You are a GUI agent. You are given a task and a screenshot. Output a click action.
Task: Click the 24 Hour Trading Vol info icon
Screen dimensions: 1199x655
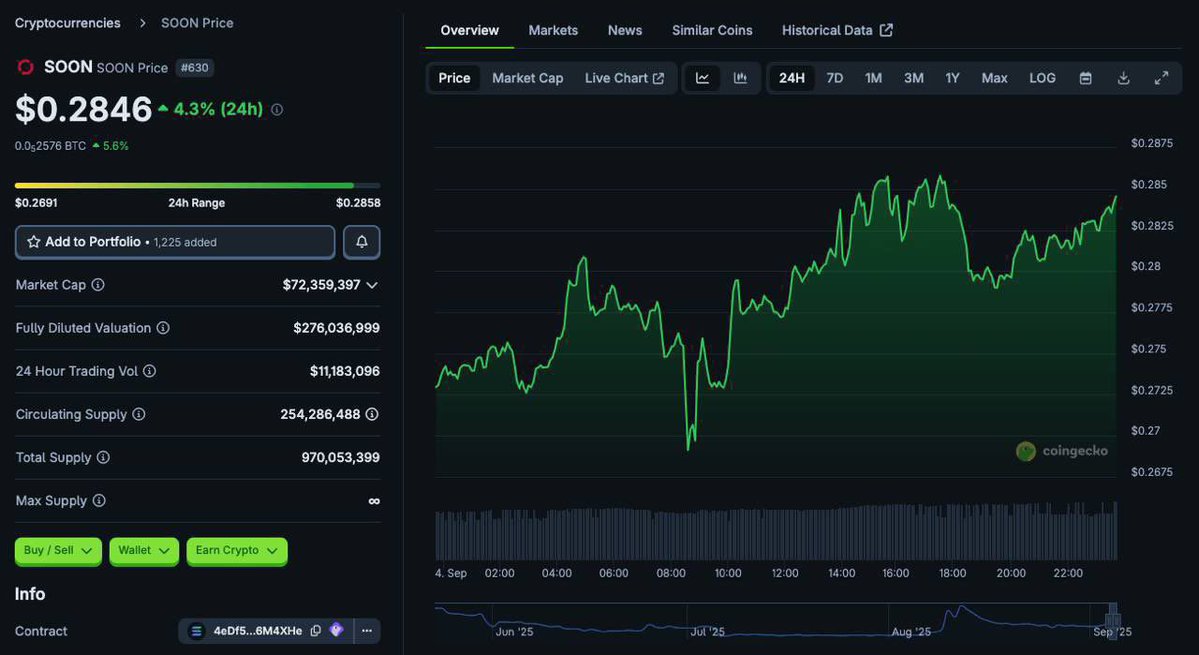tap(150, 371)
